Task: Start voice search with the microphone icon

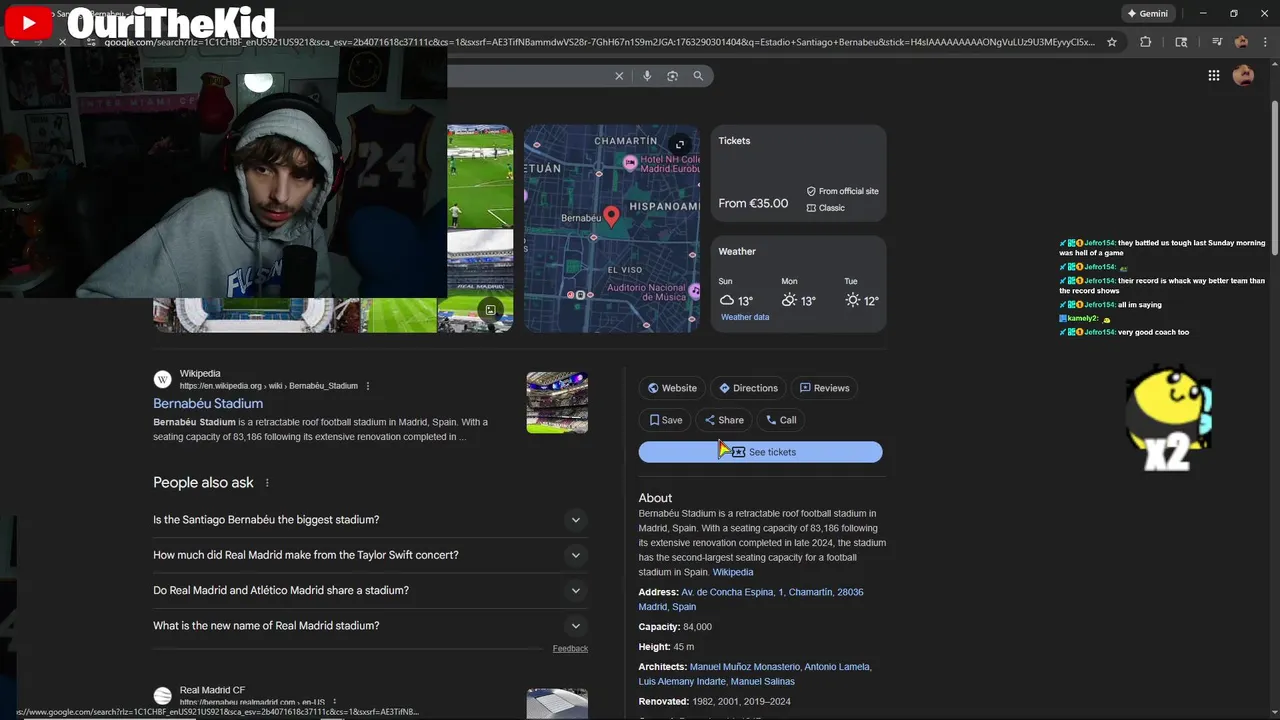Action: (647, 76)
